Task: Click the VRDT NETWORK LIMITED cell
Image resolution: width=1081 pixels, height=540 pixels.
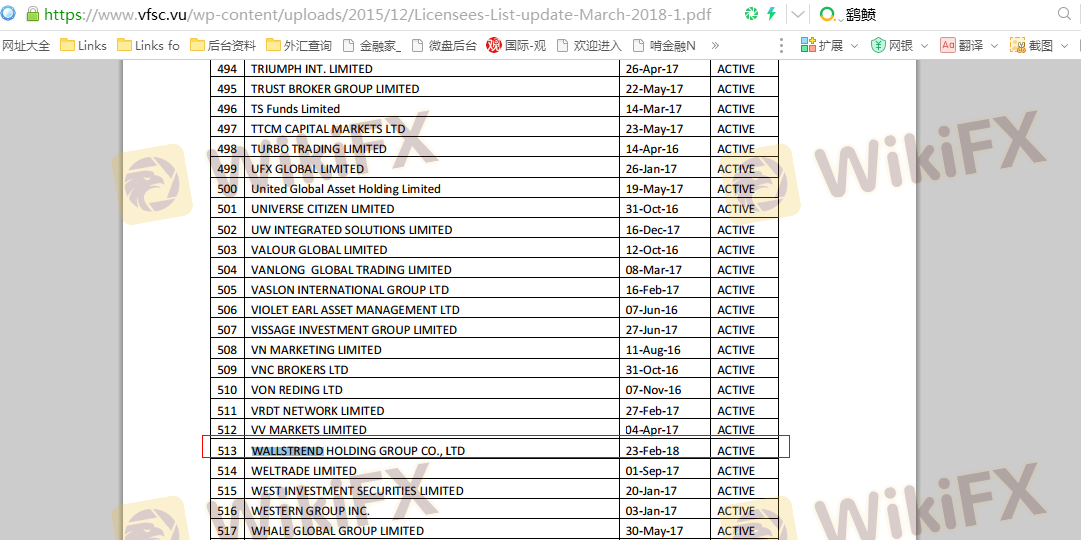Action: click(x=432, y=410)
